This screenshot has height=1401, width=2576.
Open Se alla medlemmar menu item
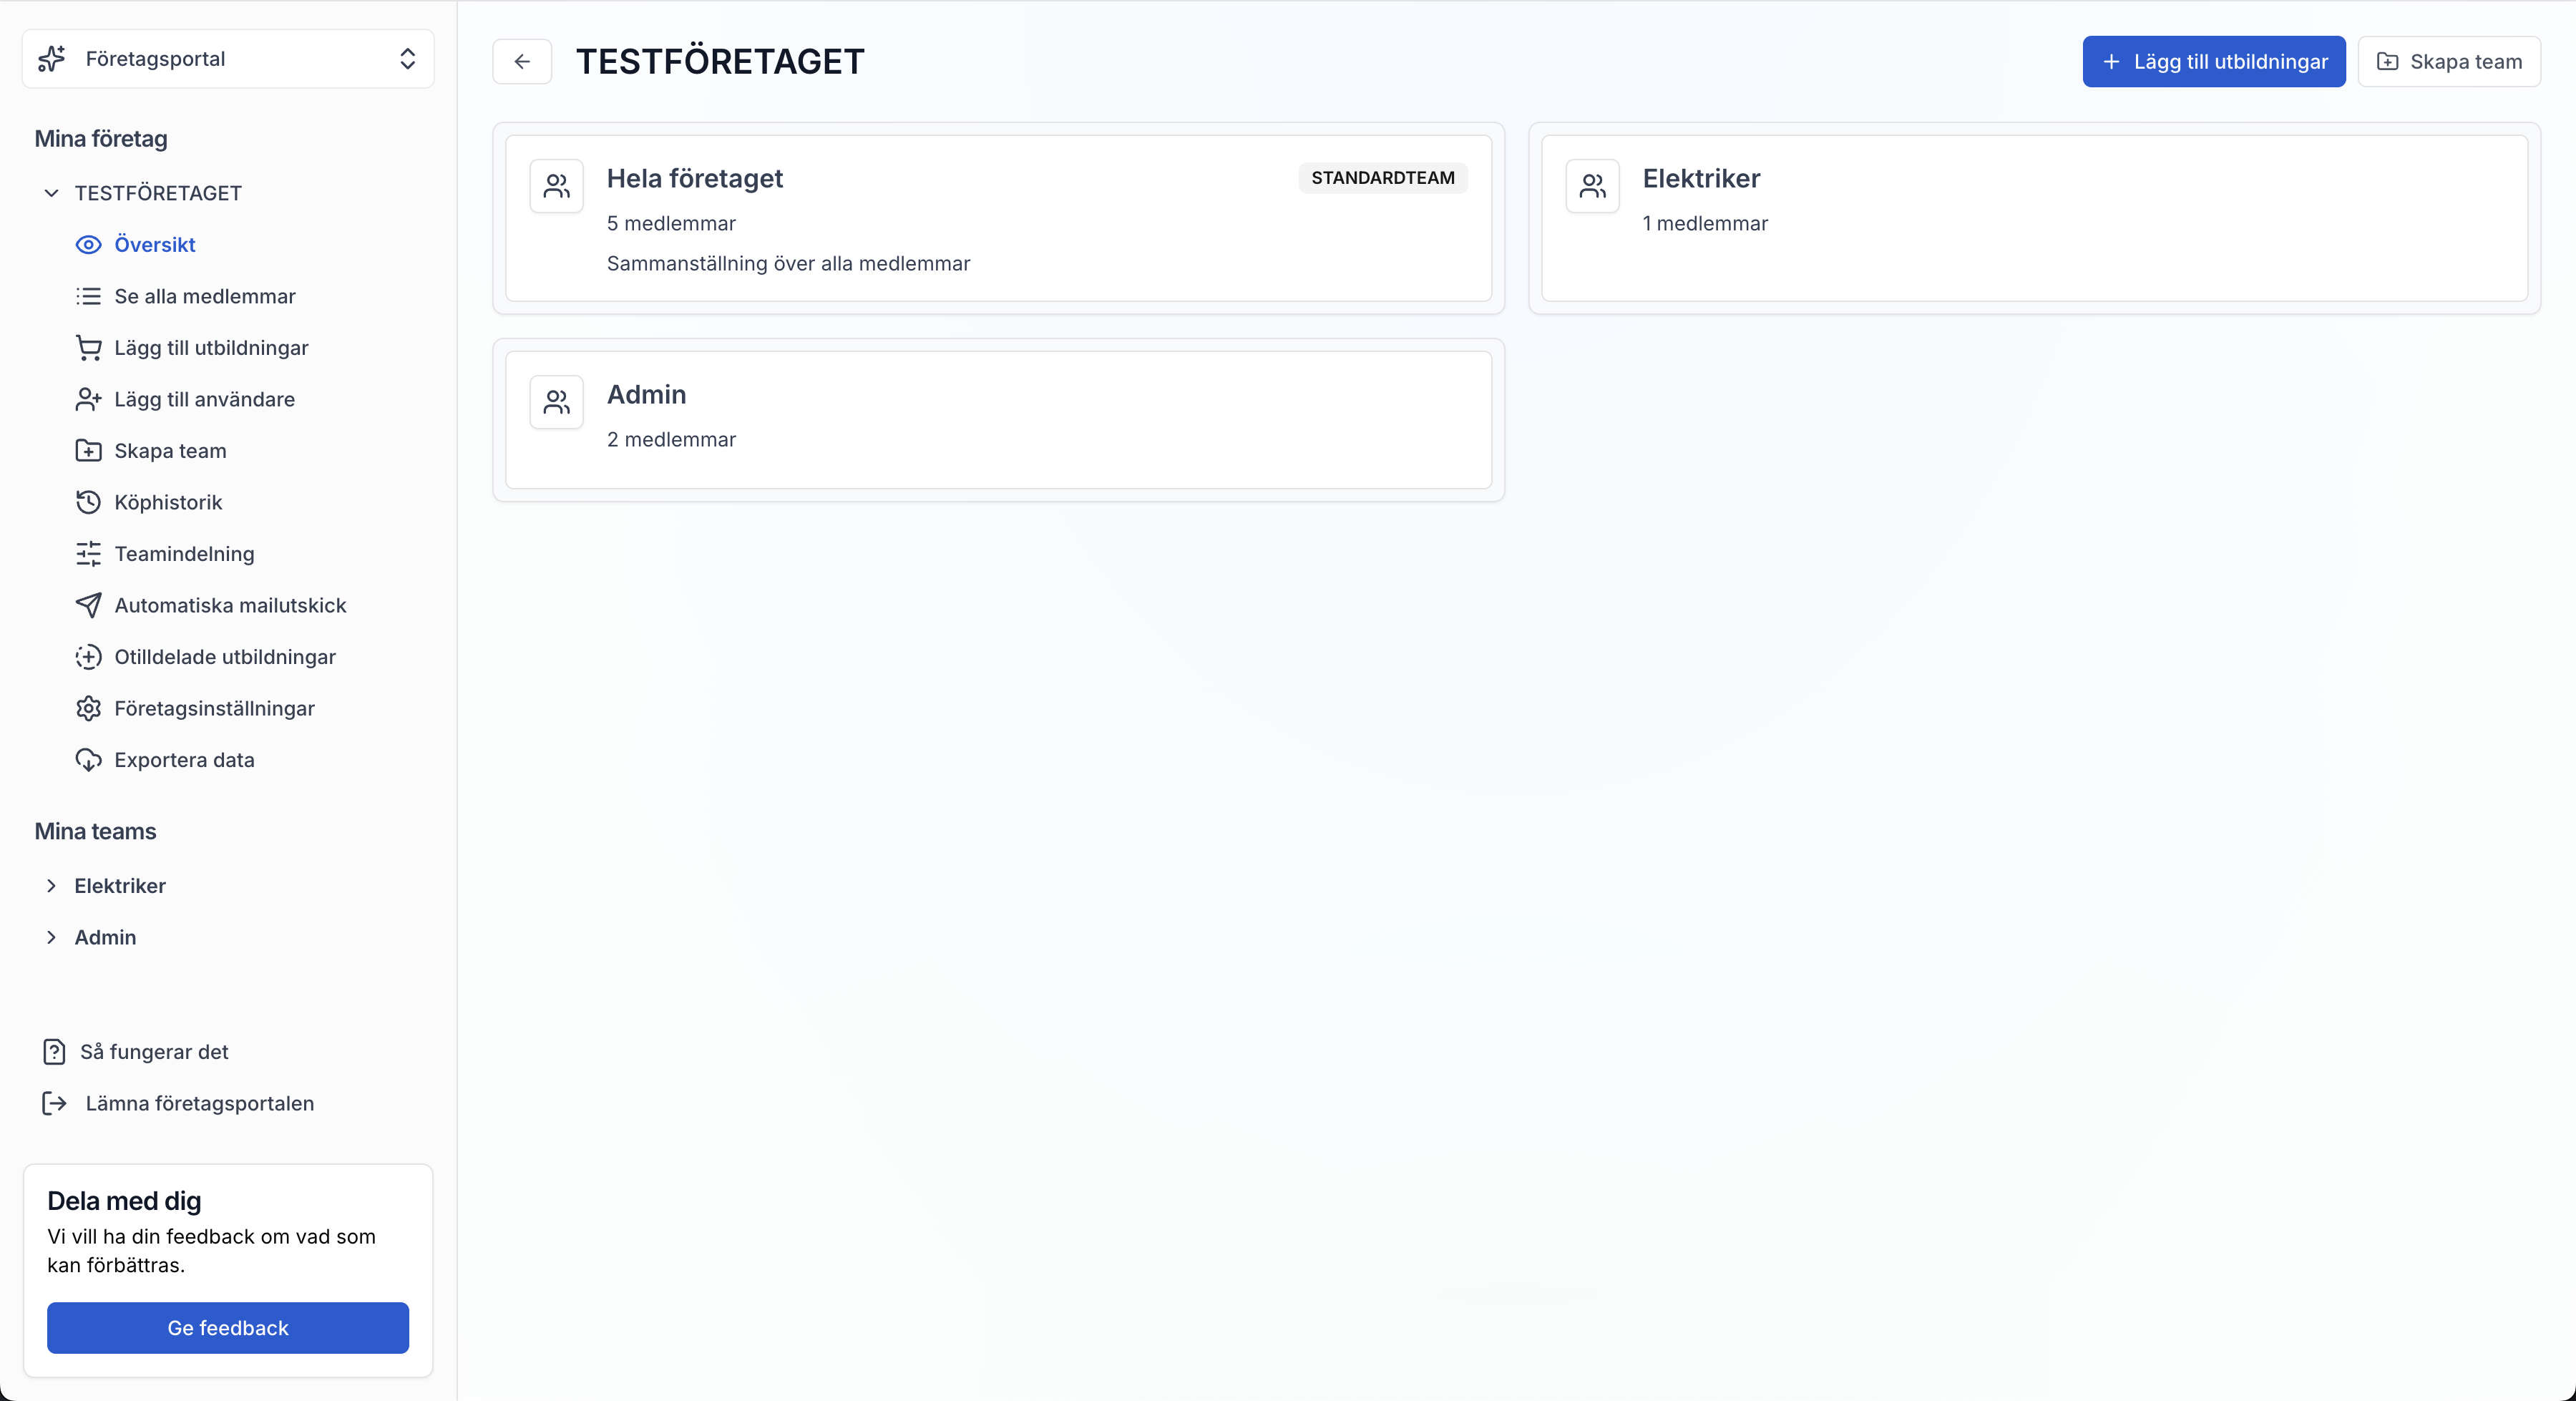[x=204, y=297]
